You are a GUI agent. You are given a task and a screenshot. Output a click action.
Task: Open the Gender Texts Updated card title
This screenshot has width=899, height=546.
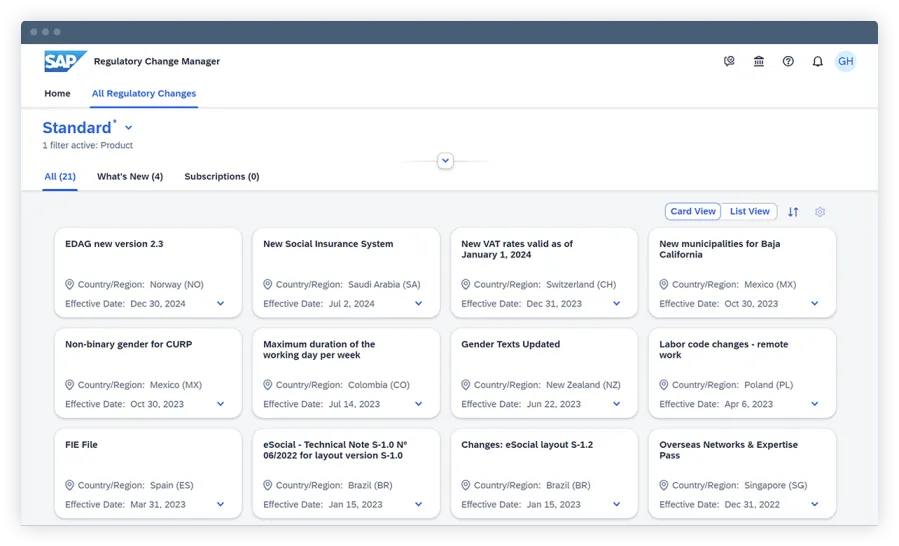510,345
